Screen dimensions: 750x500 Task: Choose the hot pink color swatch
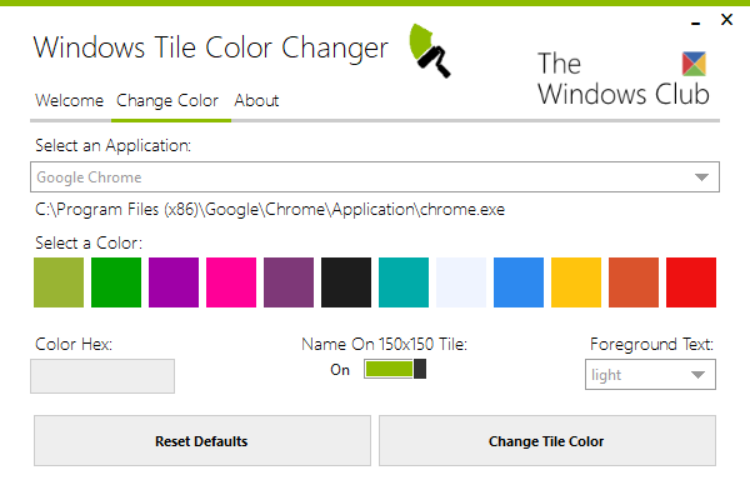(231, 282)
